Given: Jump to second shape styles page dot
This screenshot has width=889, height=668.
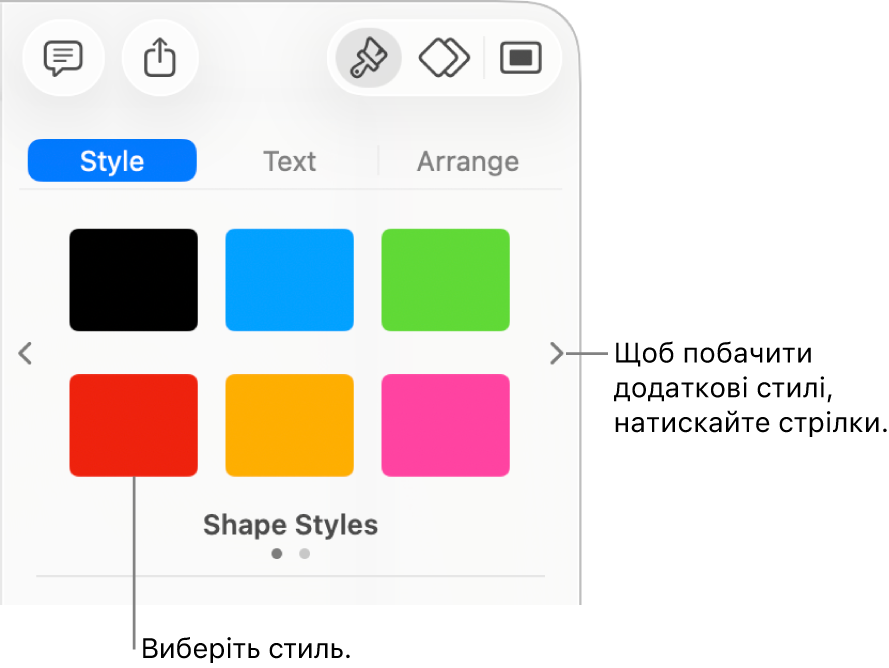Looking at the screenshot, I should 304,553.
